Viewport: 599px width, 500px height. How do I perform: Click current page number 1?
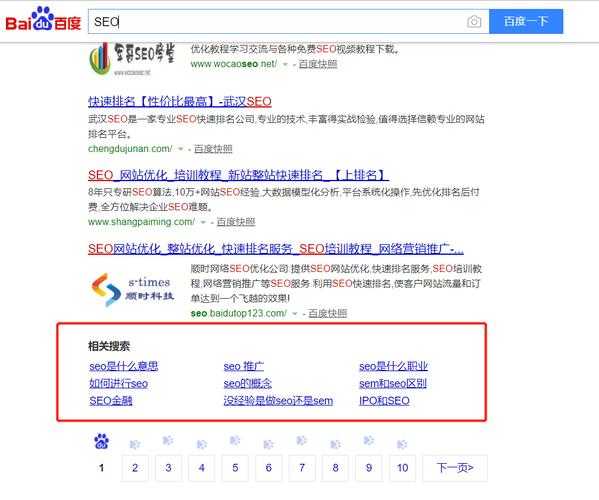tap(101, 468)
